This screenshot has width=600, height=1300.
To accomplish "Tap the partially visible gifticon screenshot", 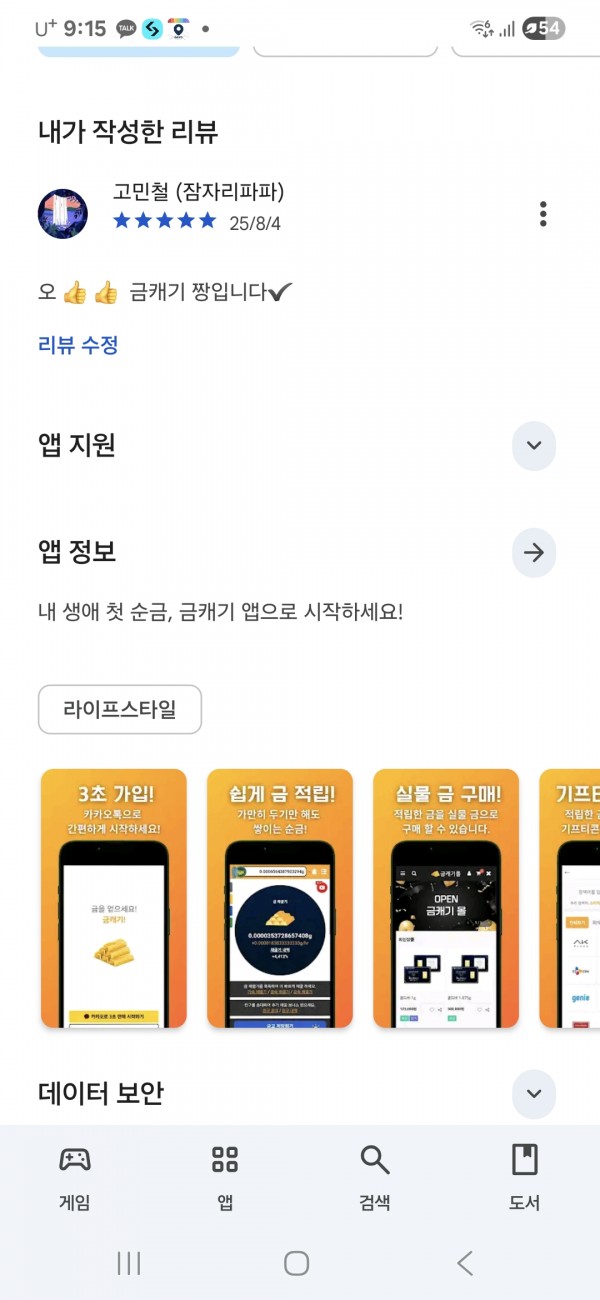I will 570,898.
